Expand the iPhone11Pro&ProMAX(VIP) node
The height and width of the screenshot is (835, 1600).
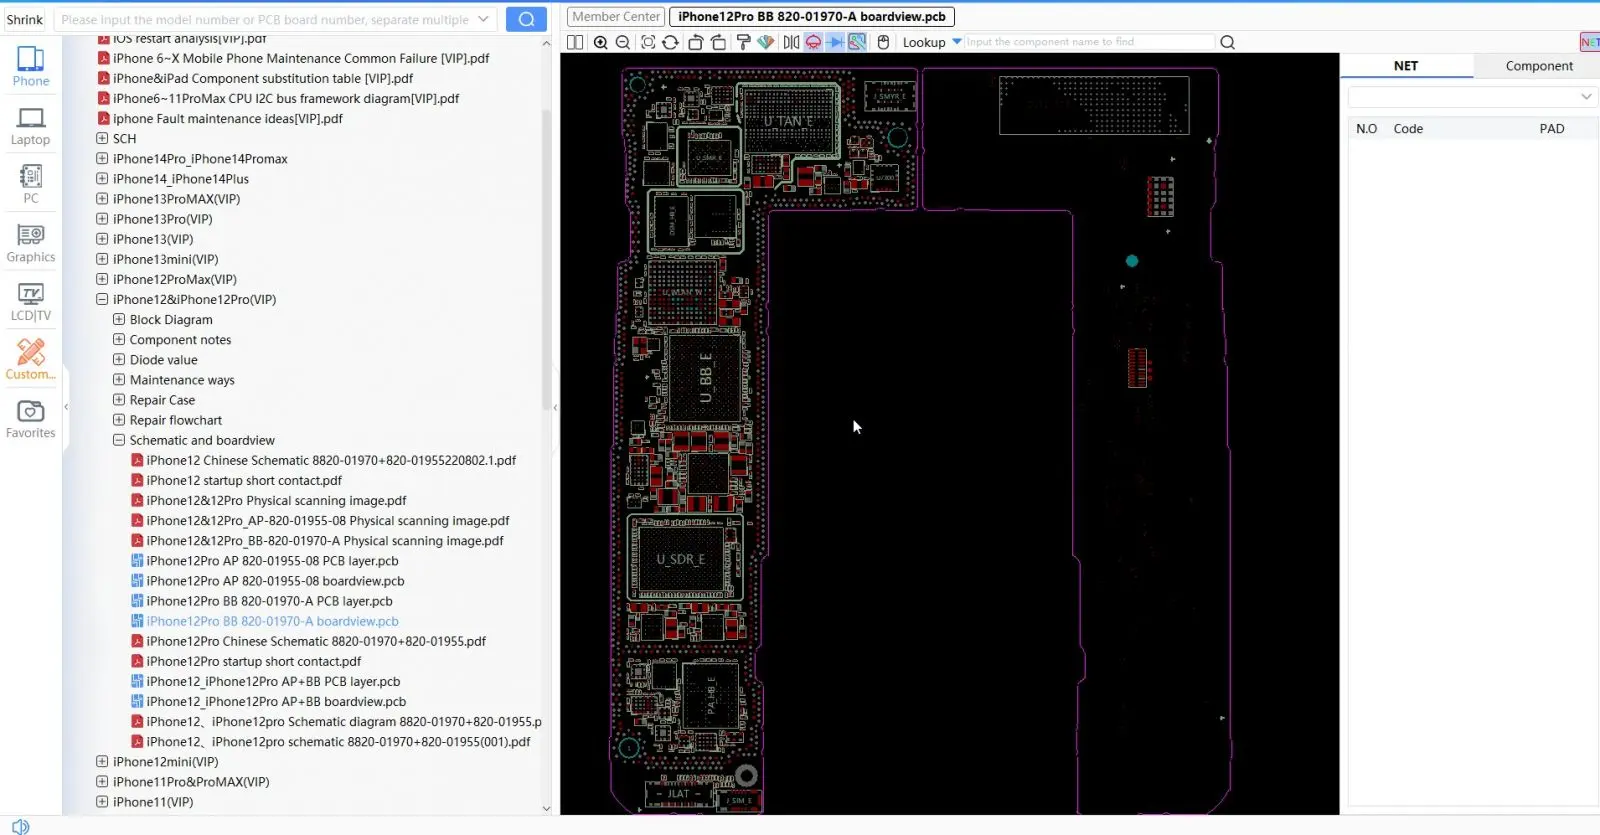point(102,782)
